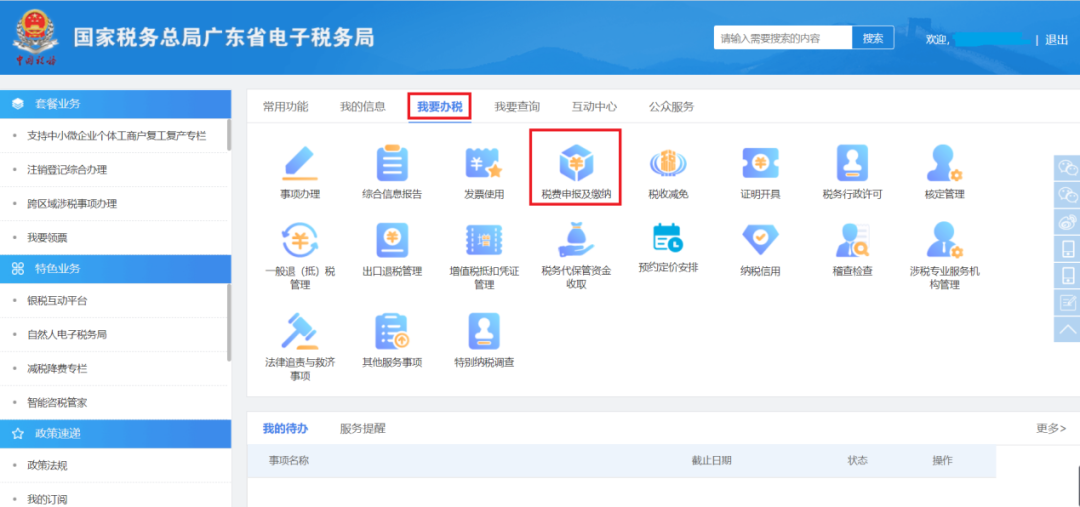Image resolution: width=1080 pixels, height=507 pixels.
Task: Open the 纳税信用 diamond icon
Action: pos(760,240)
